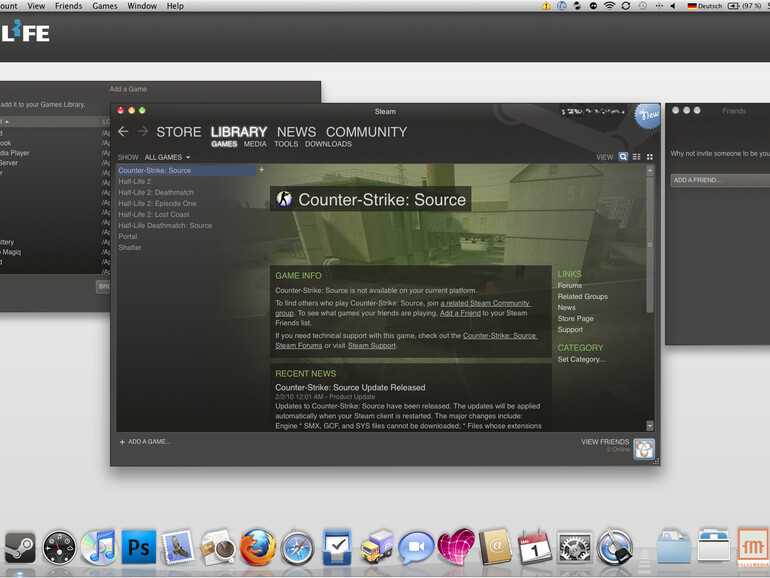Open the Deutsch input language menu

coord(705,6)
